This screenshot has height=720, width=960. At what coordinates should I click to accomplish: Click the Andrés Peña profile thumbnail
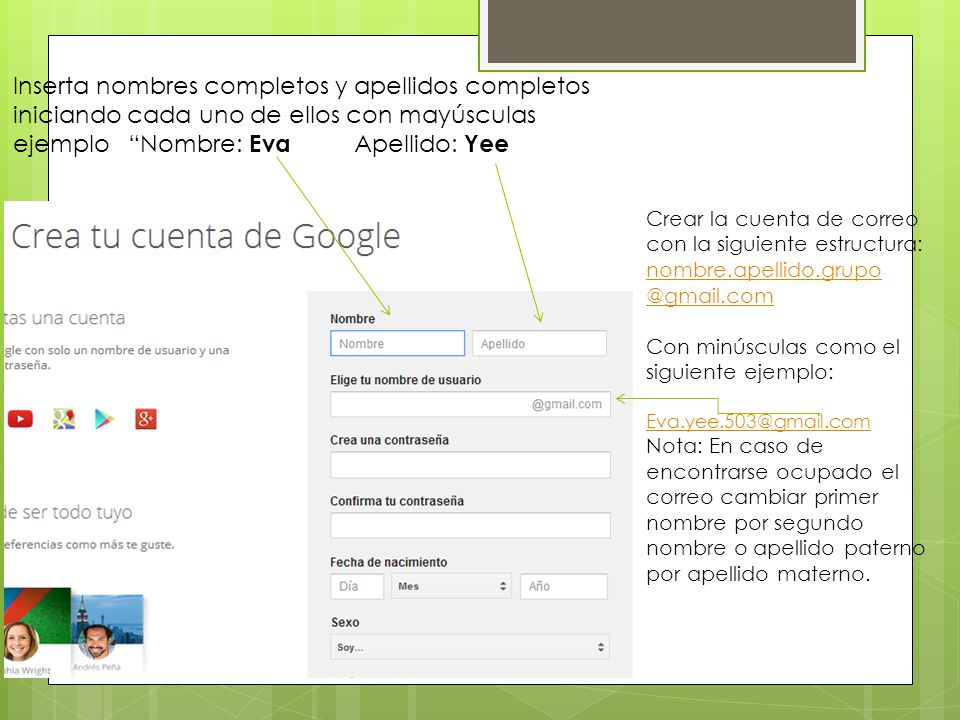(107, 634)
